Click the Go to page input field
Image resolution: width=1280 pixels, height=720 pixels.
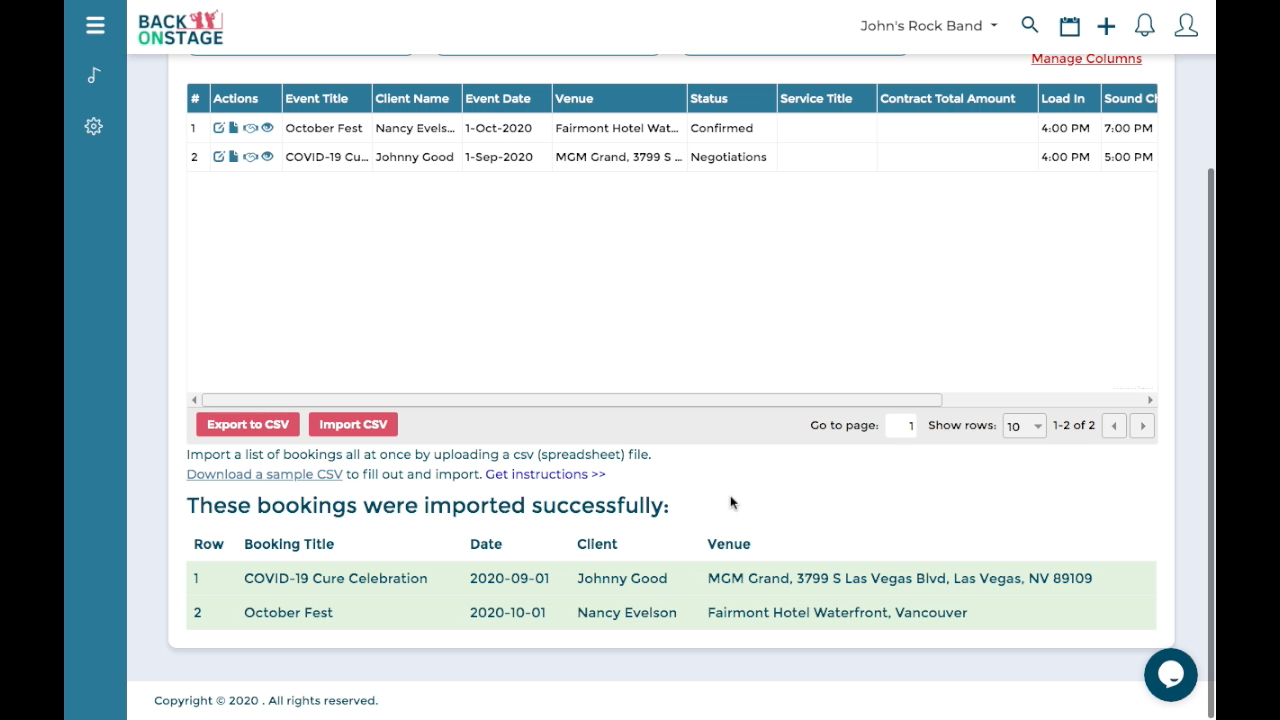[x=901, y=426]
